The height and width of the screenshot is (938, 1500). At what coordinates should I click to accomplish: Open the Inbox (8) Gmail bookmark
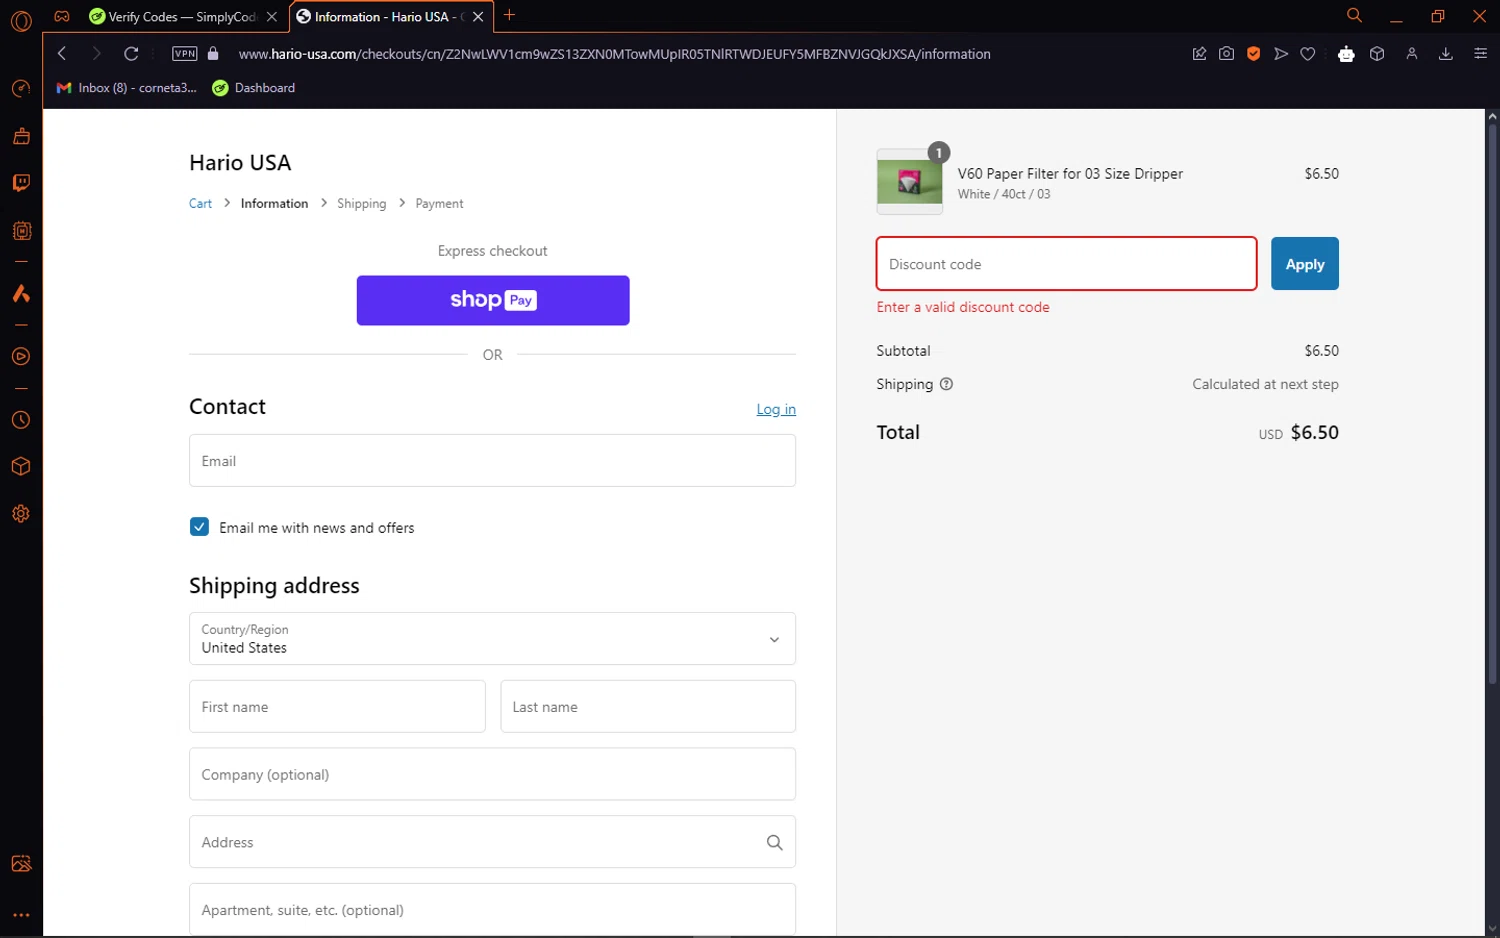tap(127, 88)
